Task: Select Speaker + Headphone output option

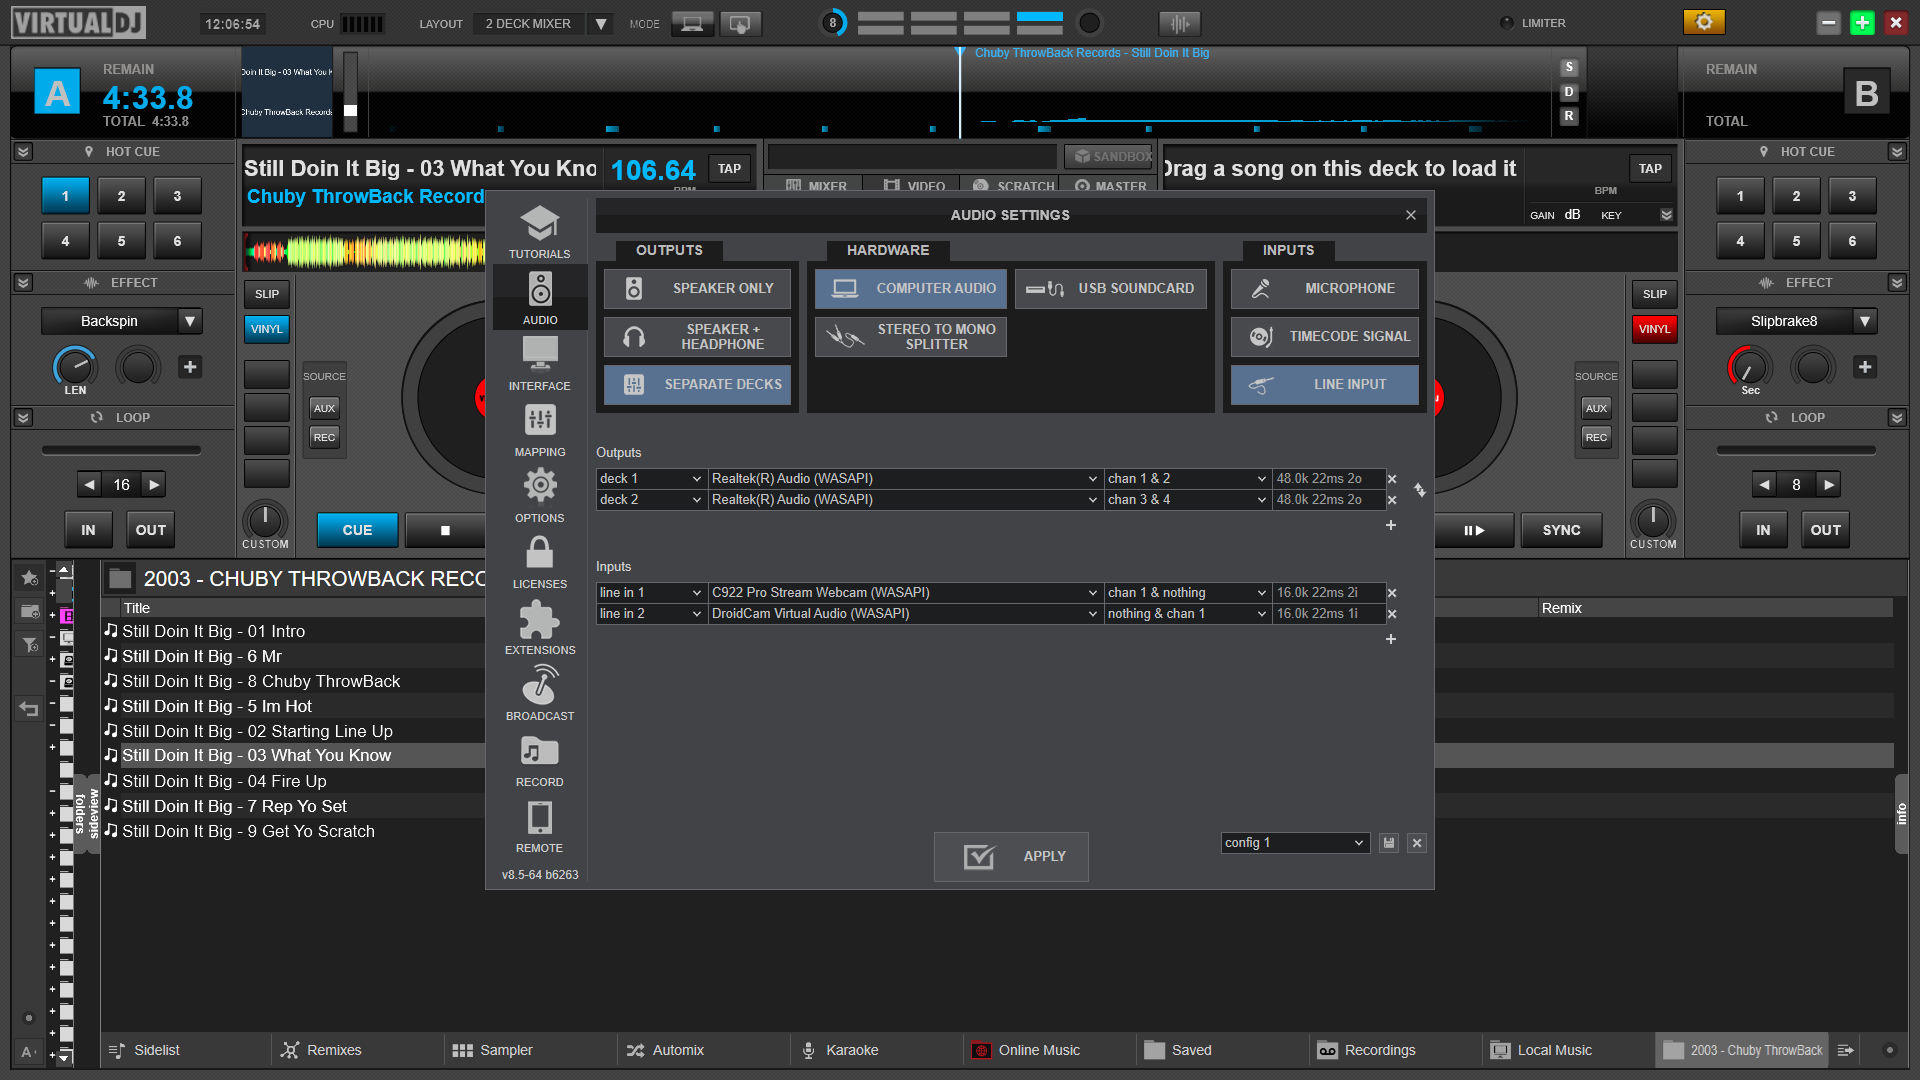Action: pyautogui.click(x=697, y=337)
